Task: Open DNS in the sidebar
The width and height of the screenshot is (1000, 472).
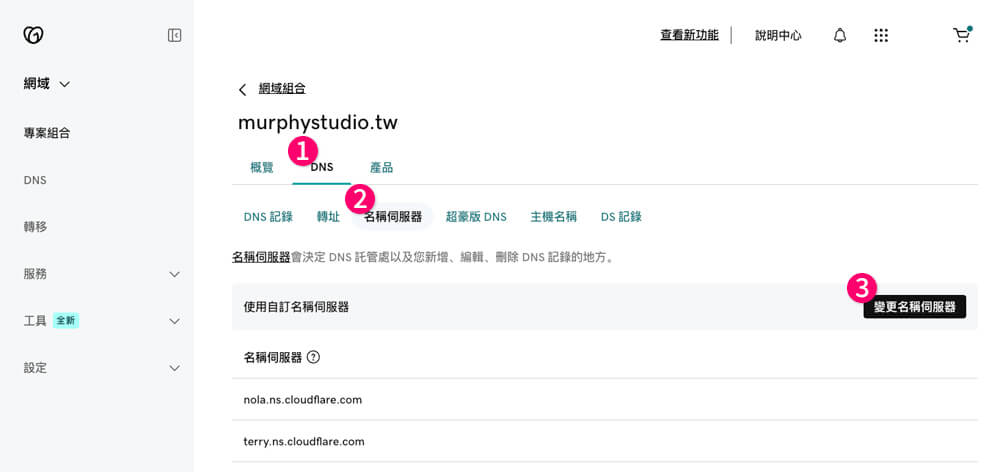Action: click(35, 180)
